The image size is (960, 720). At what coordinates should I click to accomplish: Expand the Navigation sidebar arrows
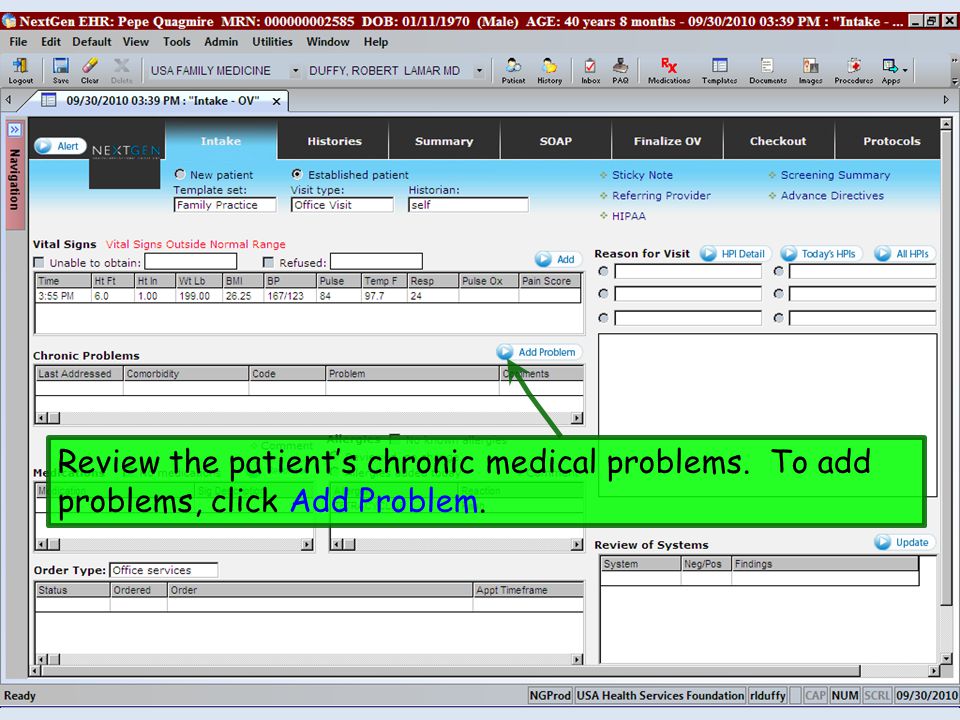[14, 130]
